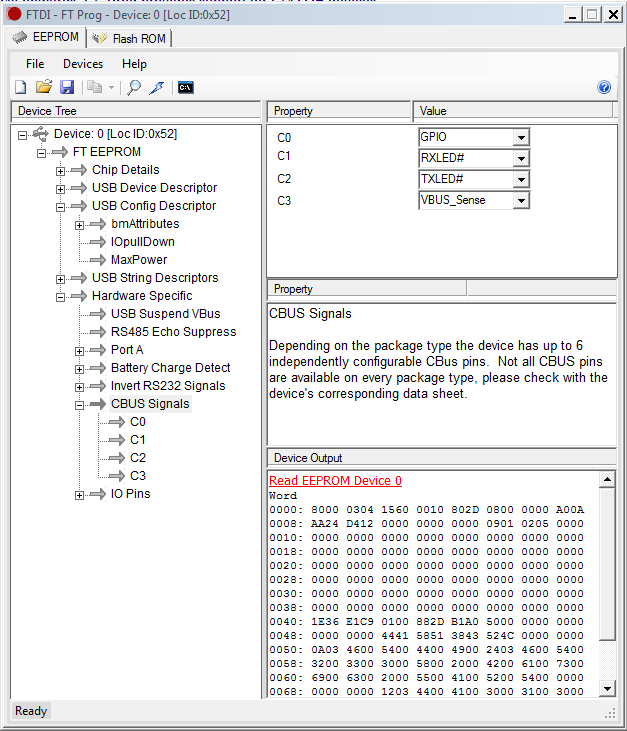
Task: Select the C2 tree item
Action: 138,458
